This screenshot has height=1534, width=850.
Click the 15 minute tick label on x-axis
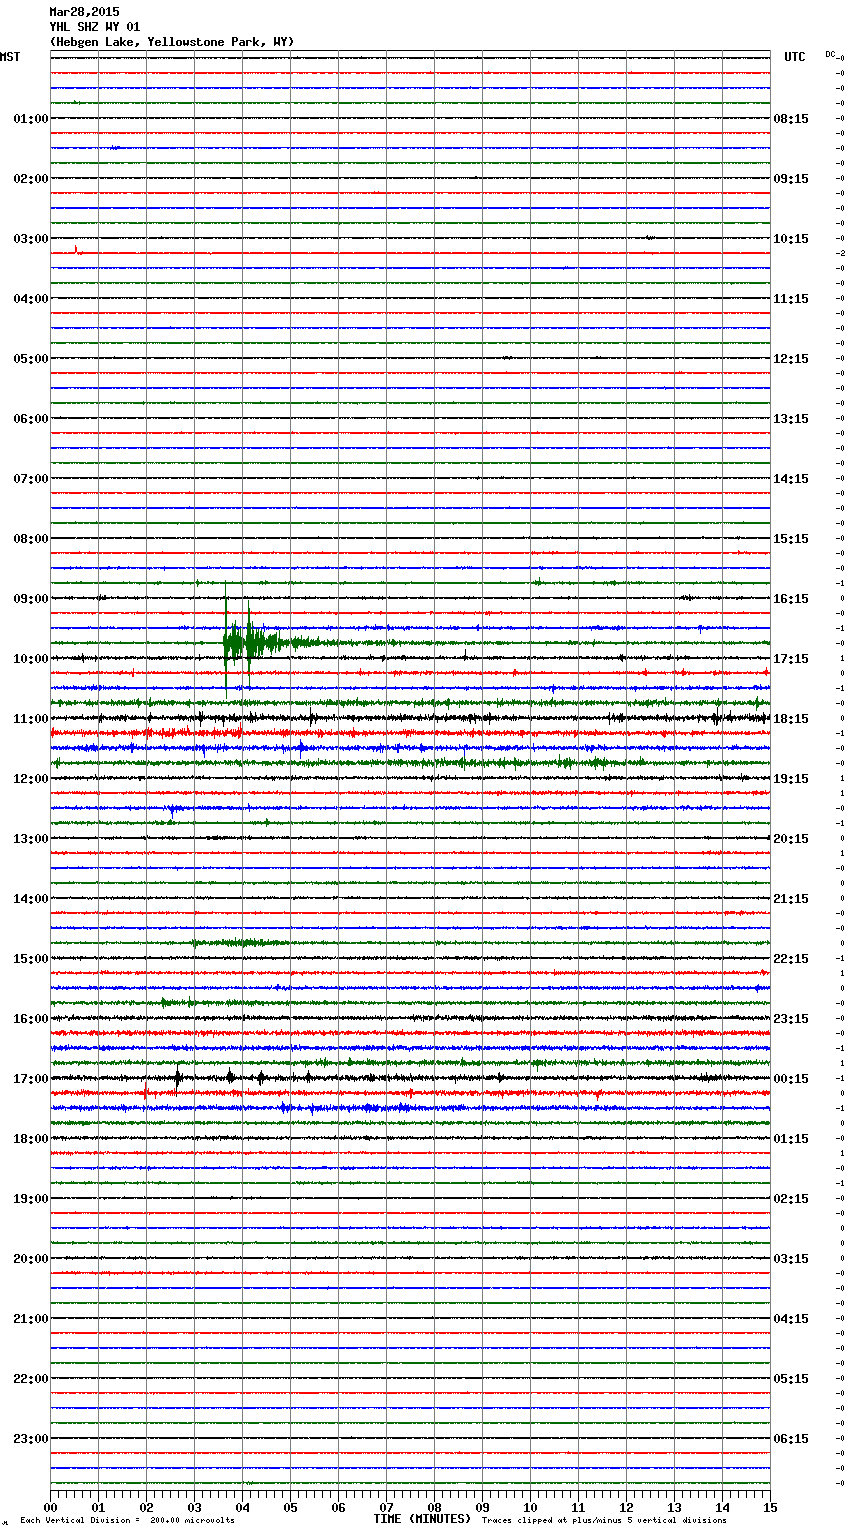pyautogui.click(x=770, y=1508)
